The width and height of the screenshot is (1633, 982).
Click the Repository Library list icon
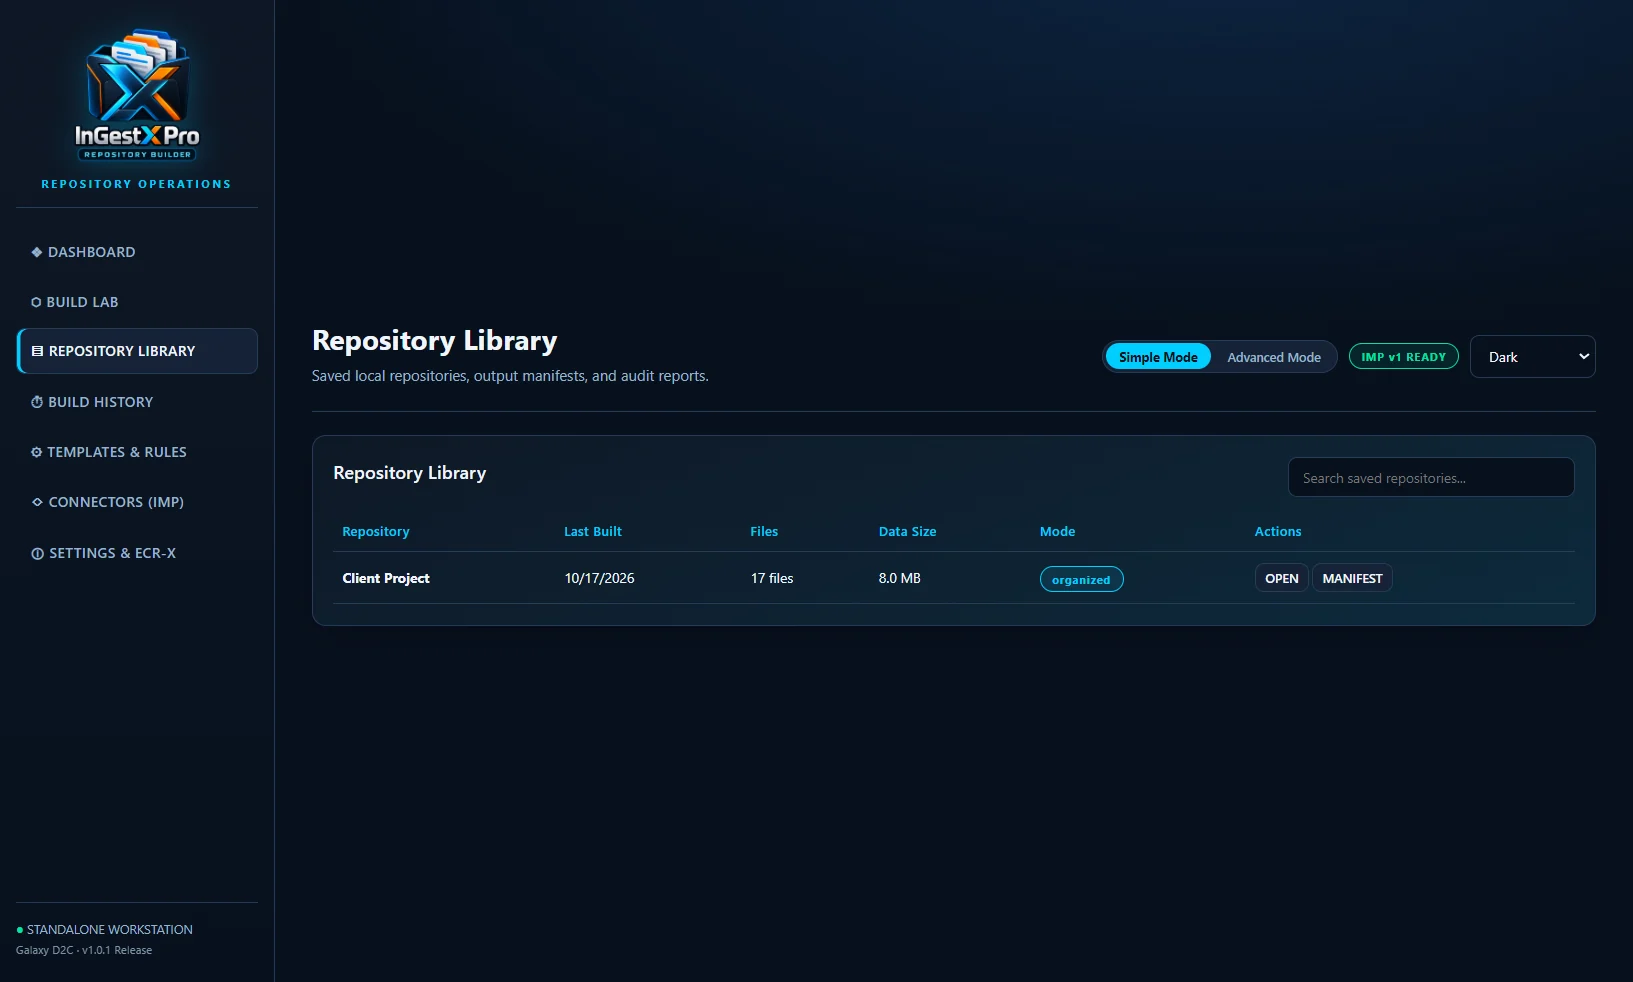(38, 351)
